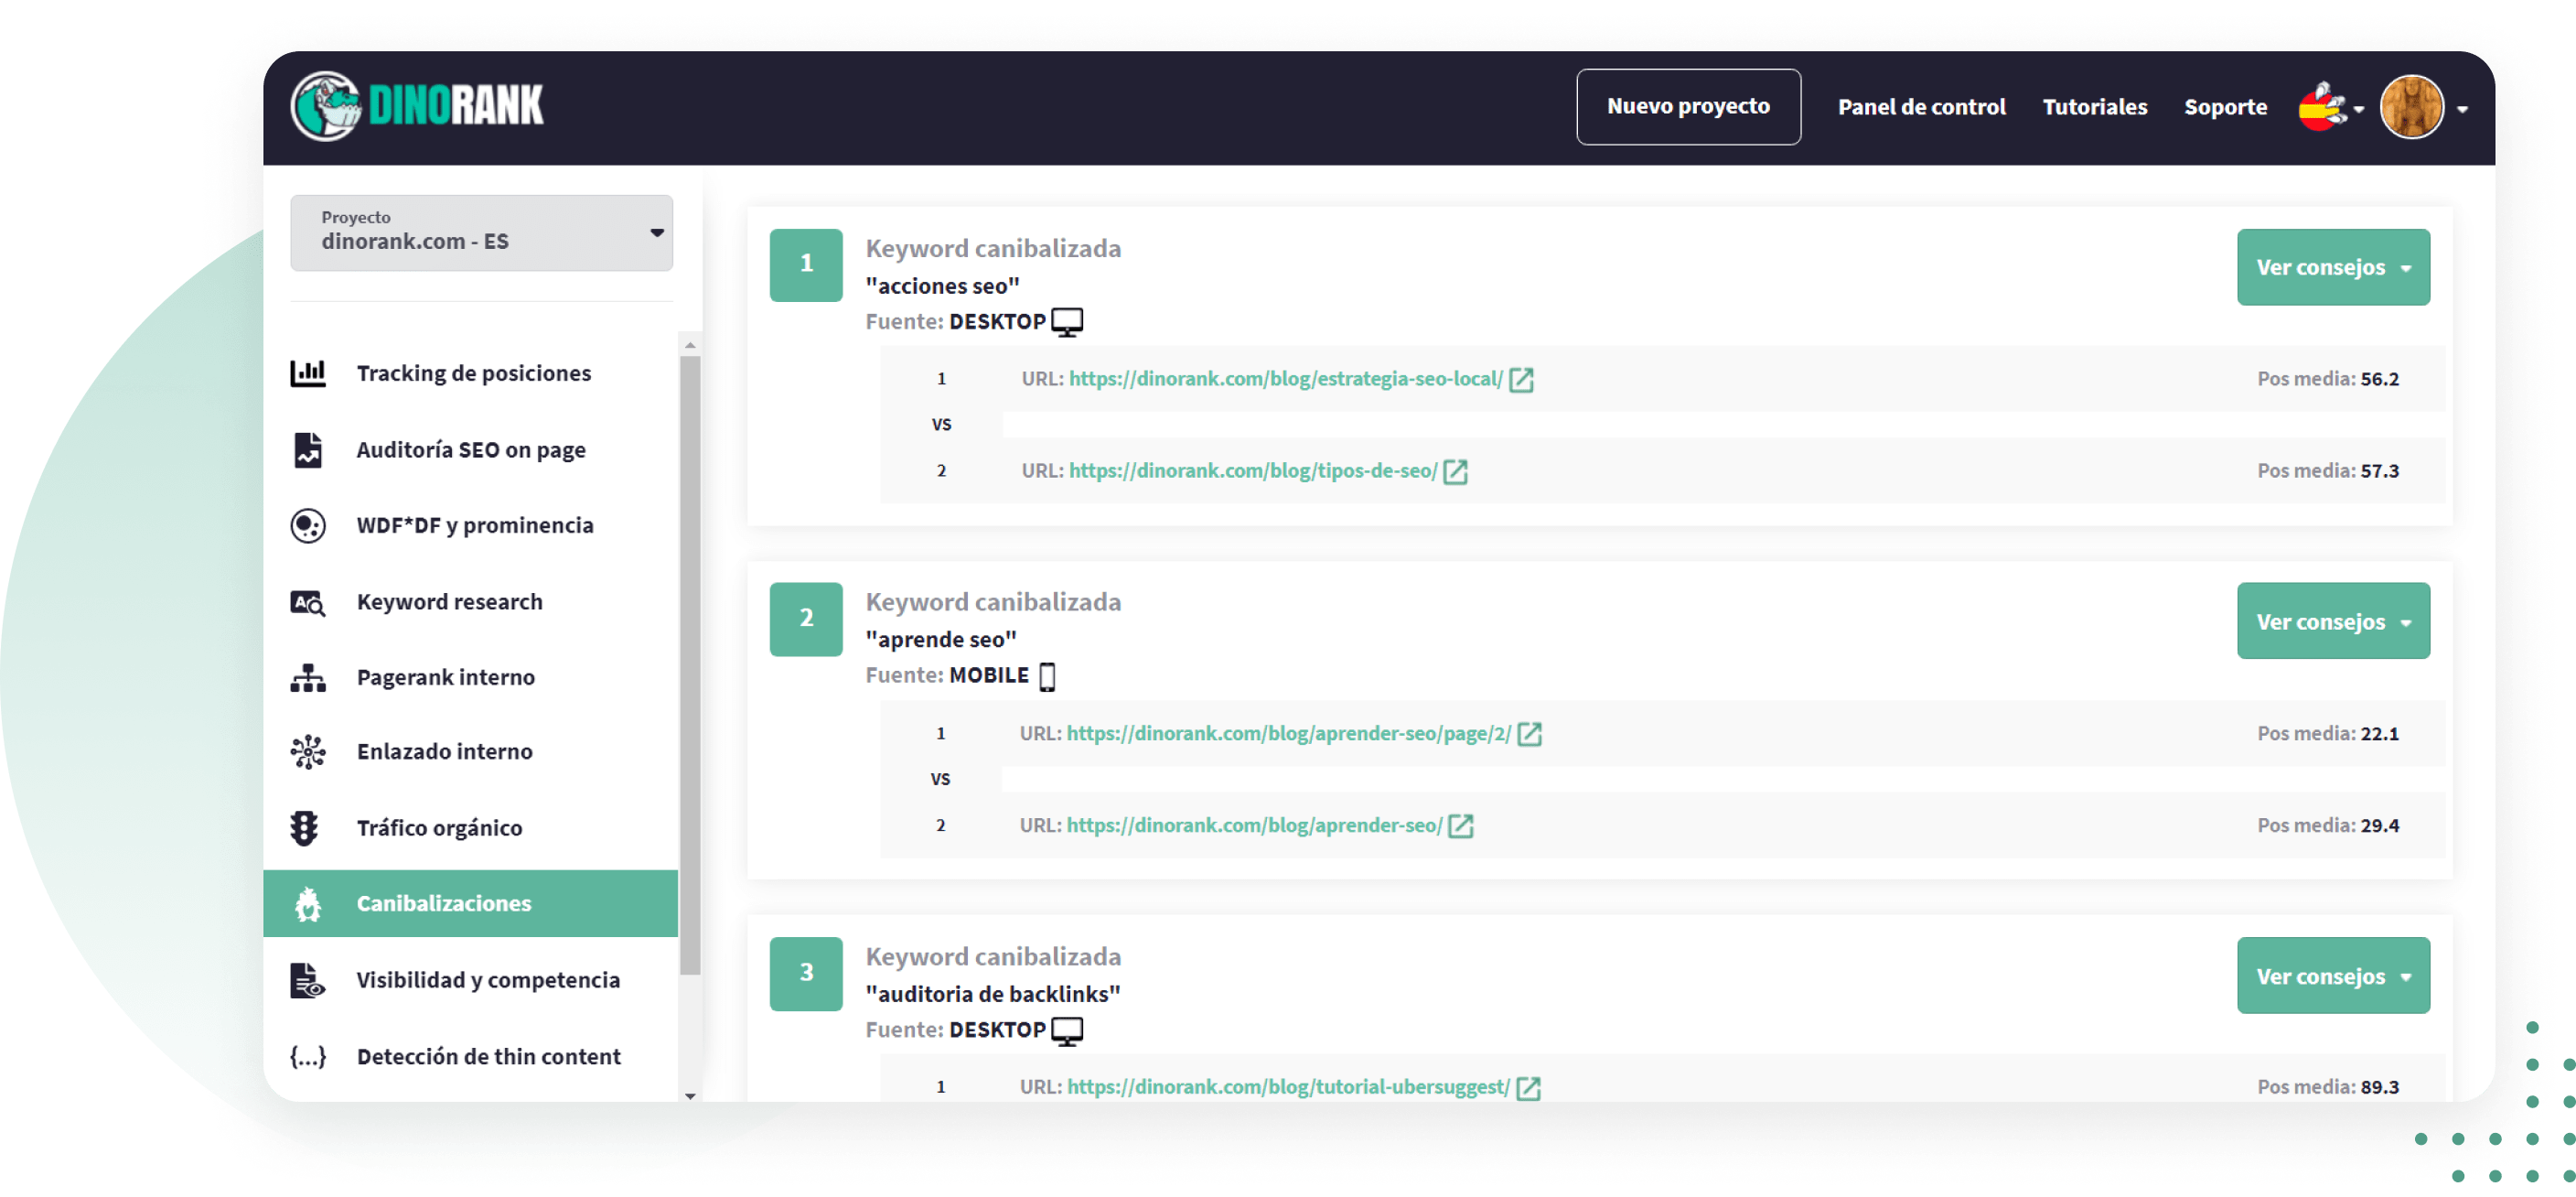
Task: Click the number 2 keyword badge
Action: tap(806, 619)
